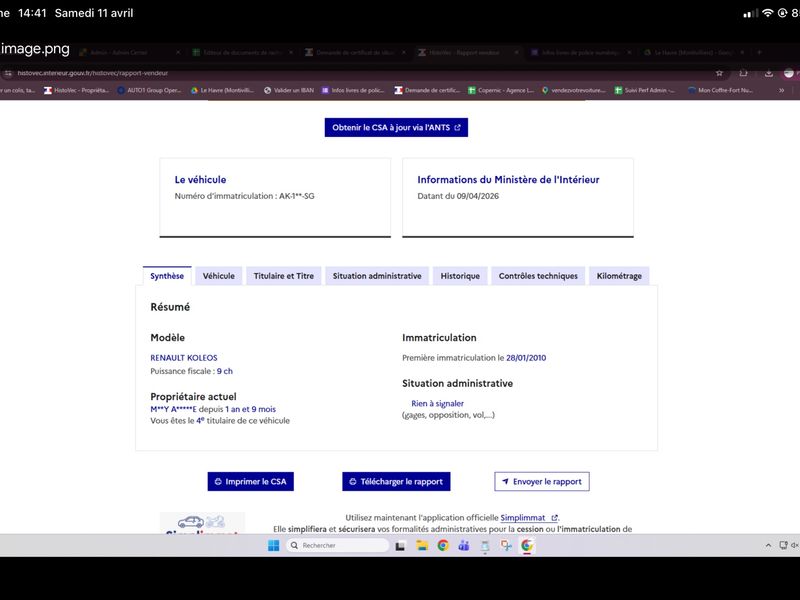Viewport: 800px width, 600px height.
Task: Expand the hidden bookmarks chevron
Action: pos(781,90)
